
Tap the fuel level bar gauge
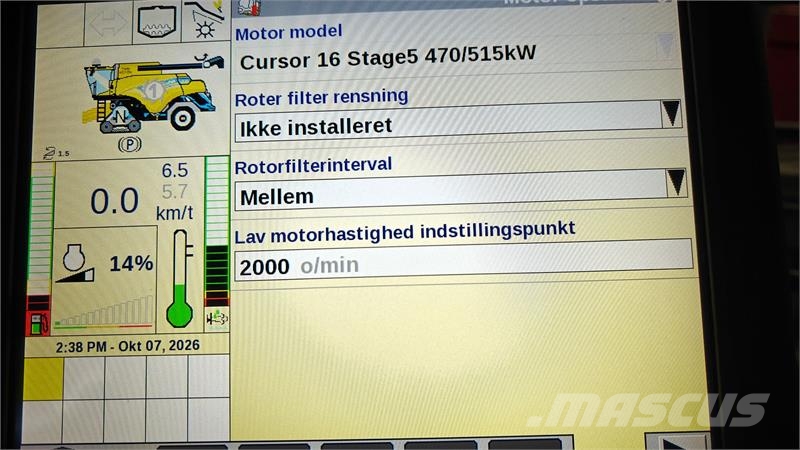click(x=40, y=236)
